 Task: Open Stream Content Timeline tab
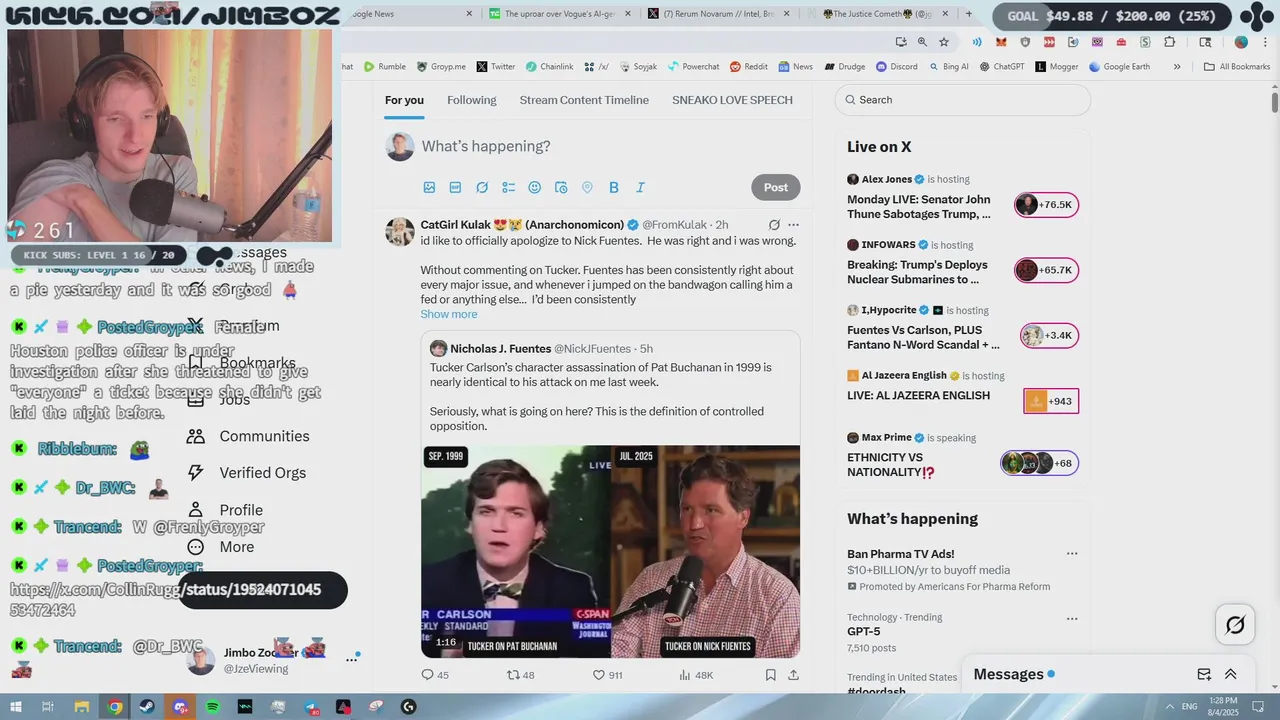[584, 100]
